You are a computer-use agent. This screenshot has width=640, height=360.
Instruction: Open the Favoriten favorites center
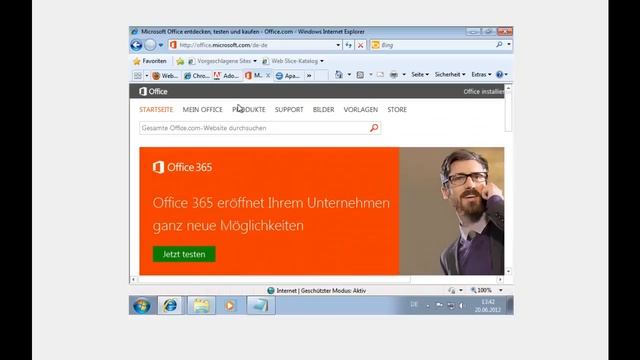[150, 61]
